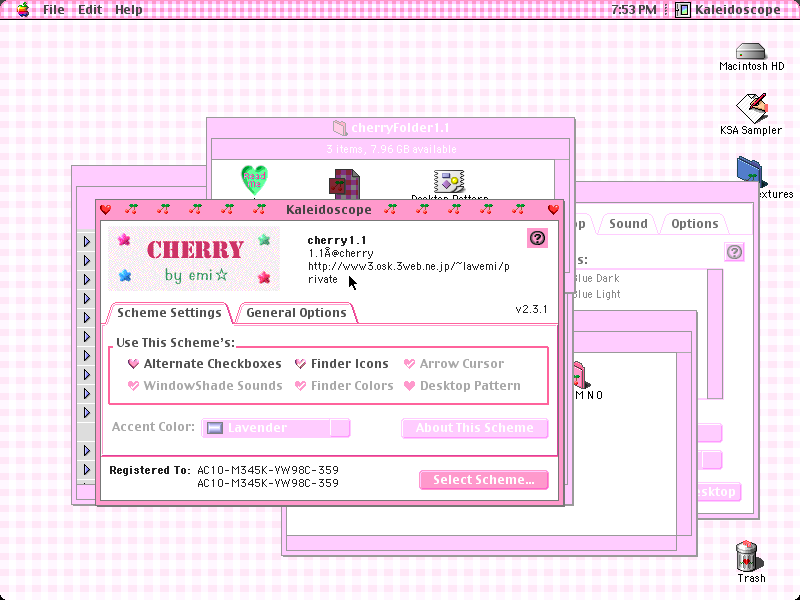
Task: Open the Edit menu
Action: (90, 10)
